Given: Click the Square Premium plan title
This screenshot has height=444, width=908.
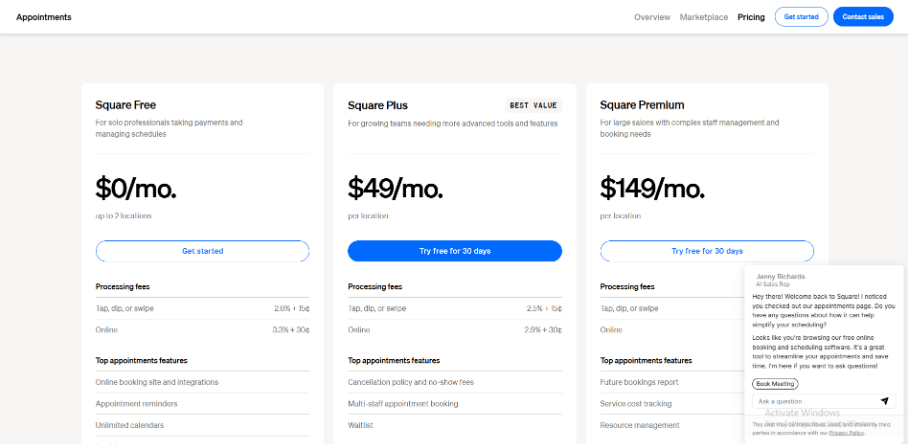Looking at the screenshot, I should (642, 105).
